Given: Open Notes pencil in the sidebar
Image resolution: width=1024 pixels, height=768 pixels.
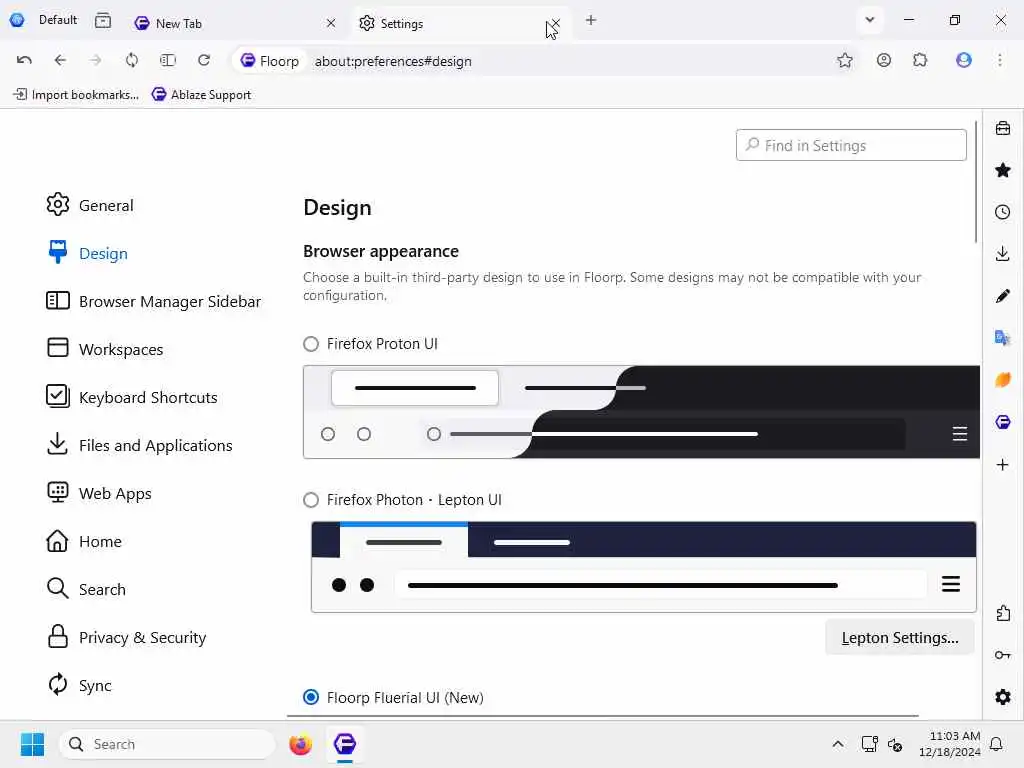Looking at the screenshot, I should (1002, 296).
